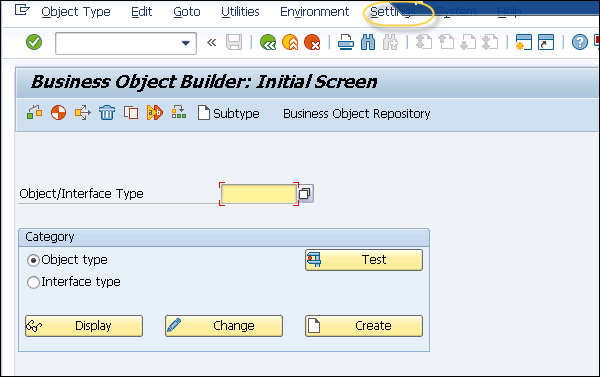Click the Create button
Screen dimensions: 600x377
click(364, 326)
